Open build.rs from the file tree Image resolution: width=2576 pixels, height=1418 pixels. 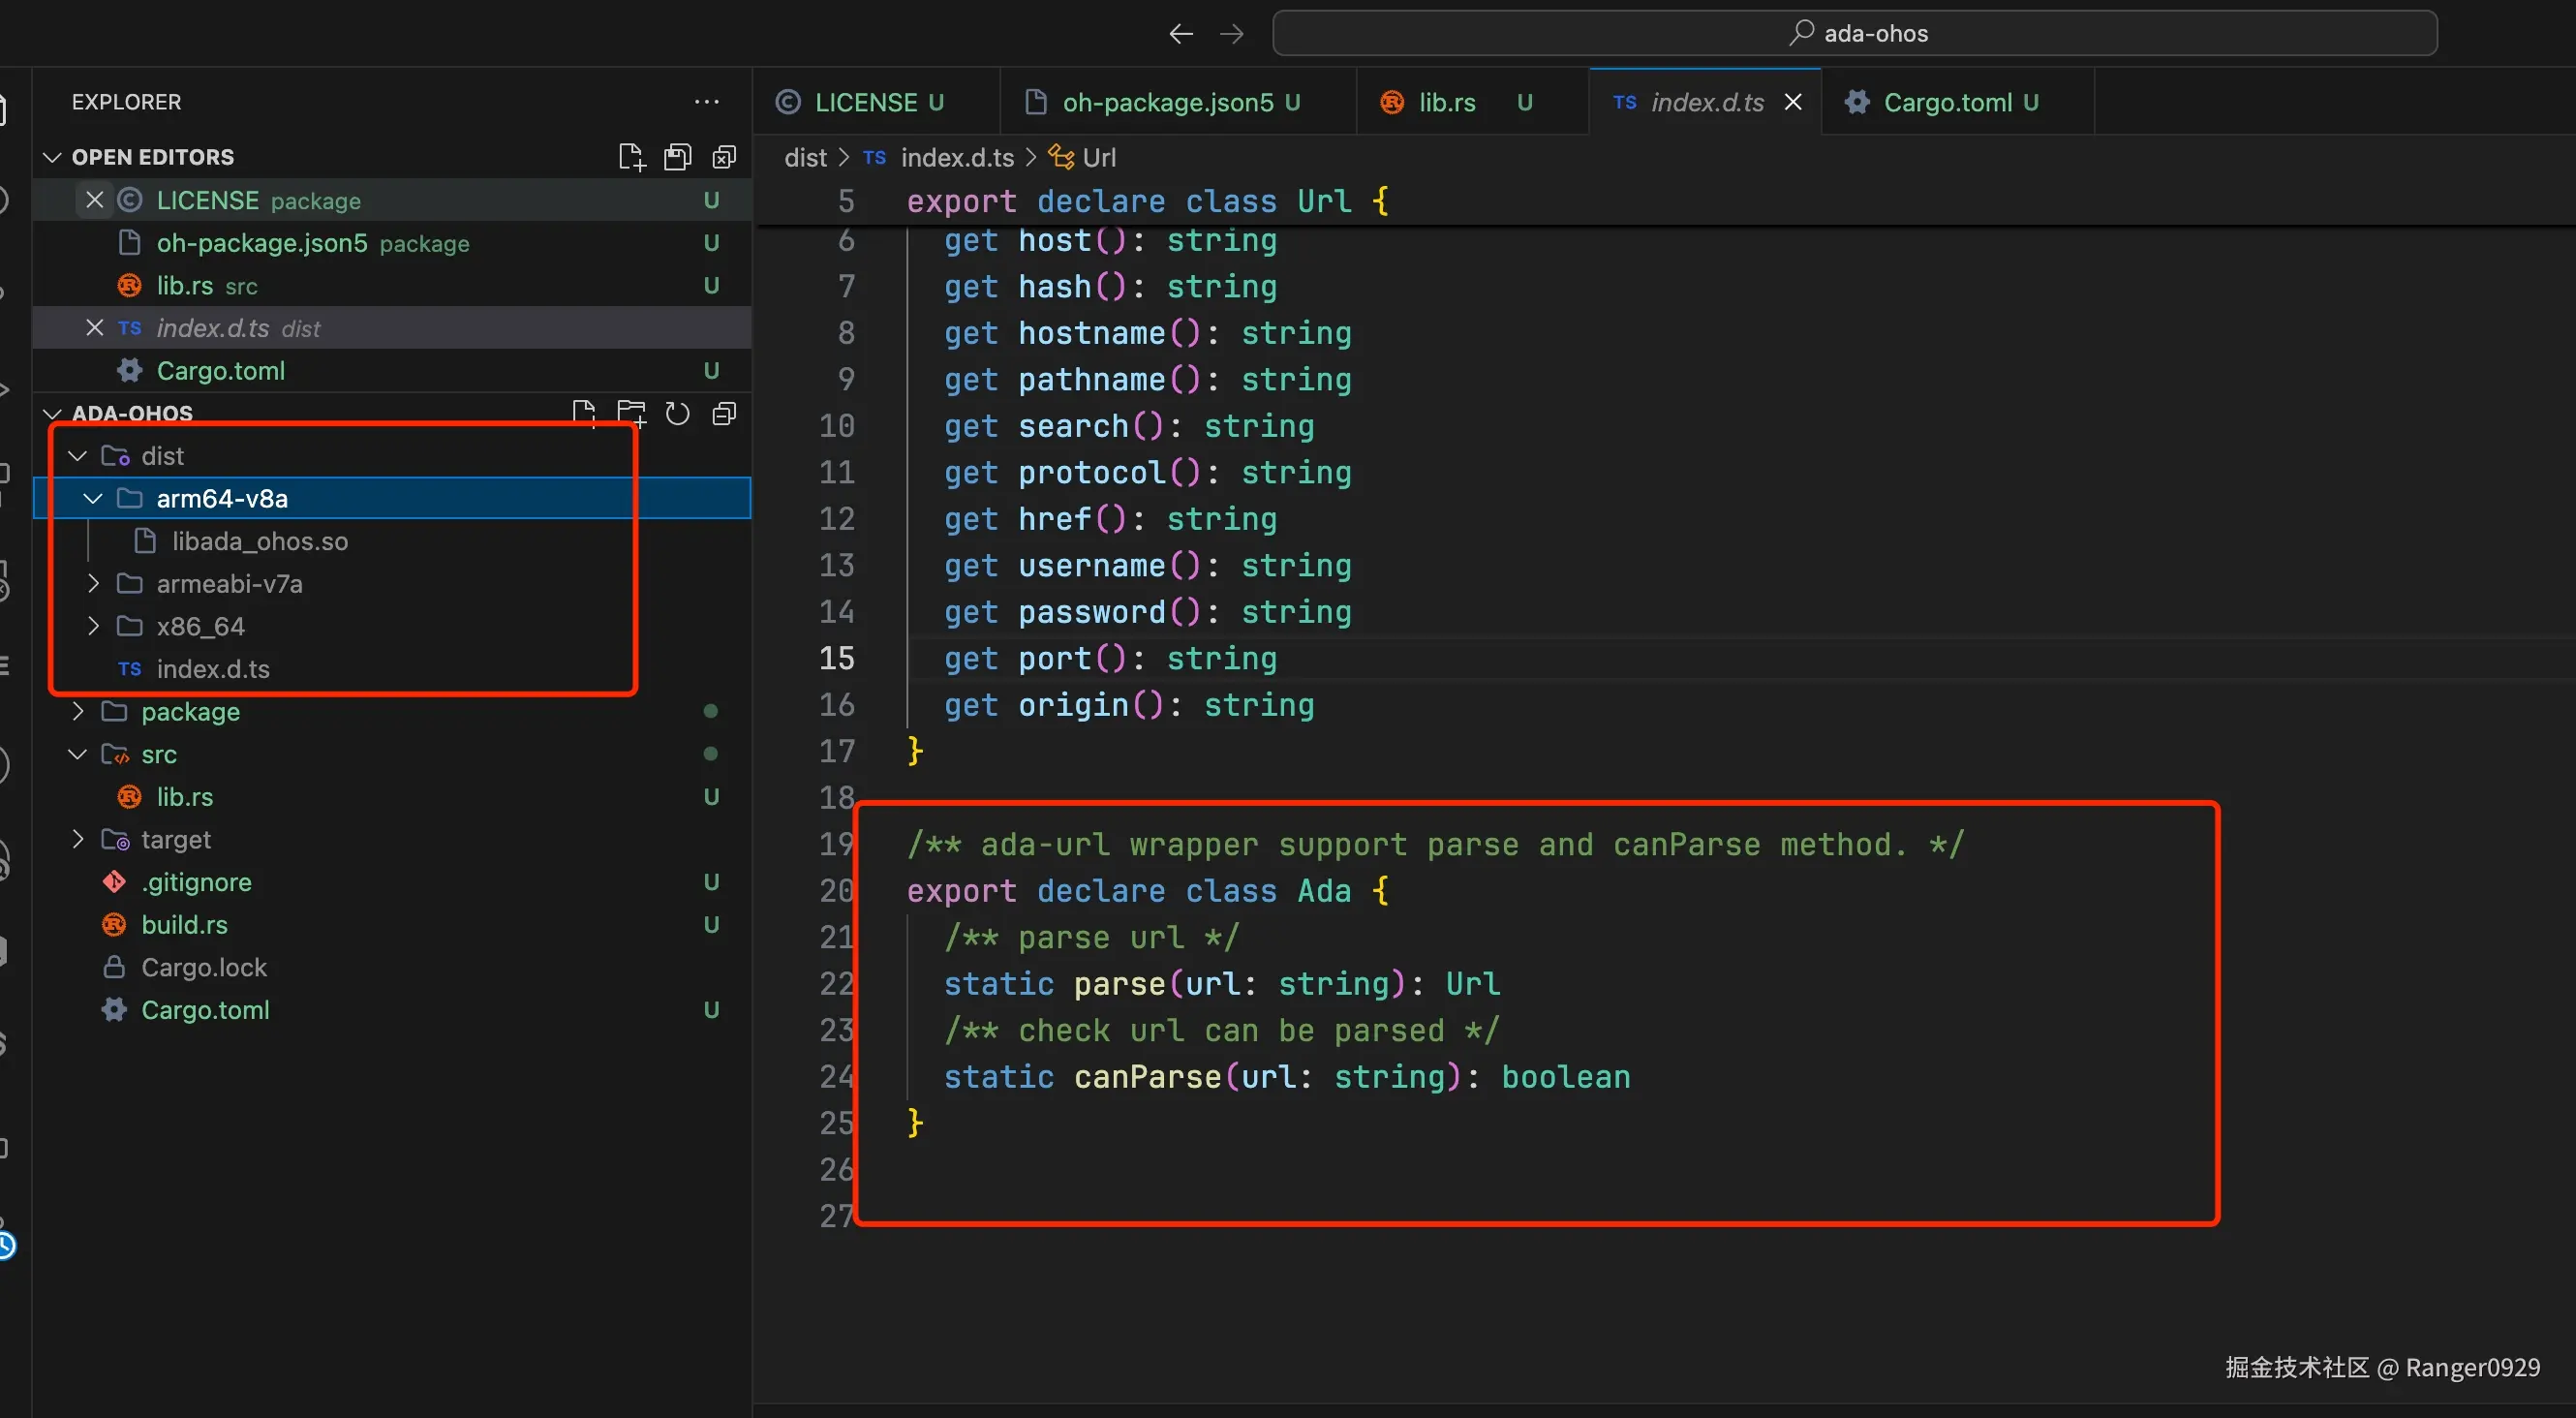click(184, 924)
